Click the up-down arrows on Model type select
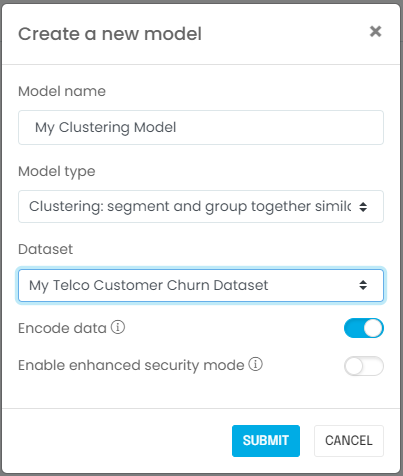Screen dimensions: 403x476 [363, 207]
